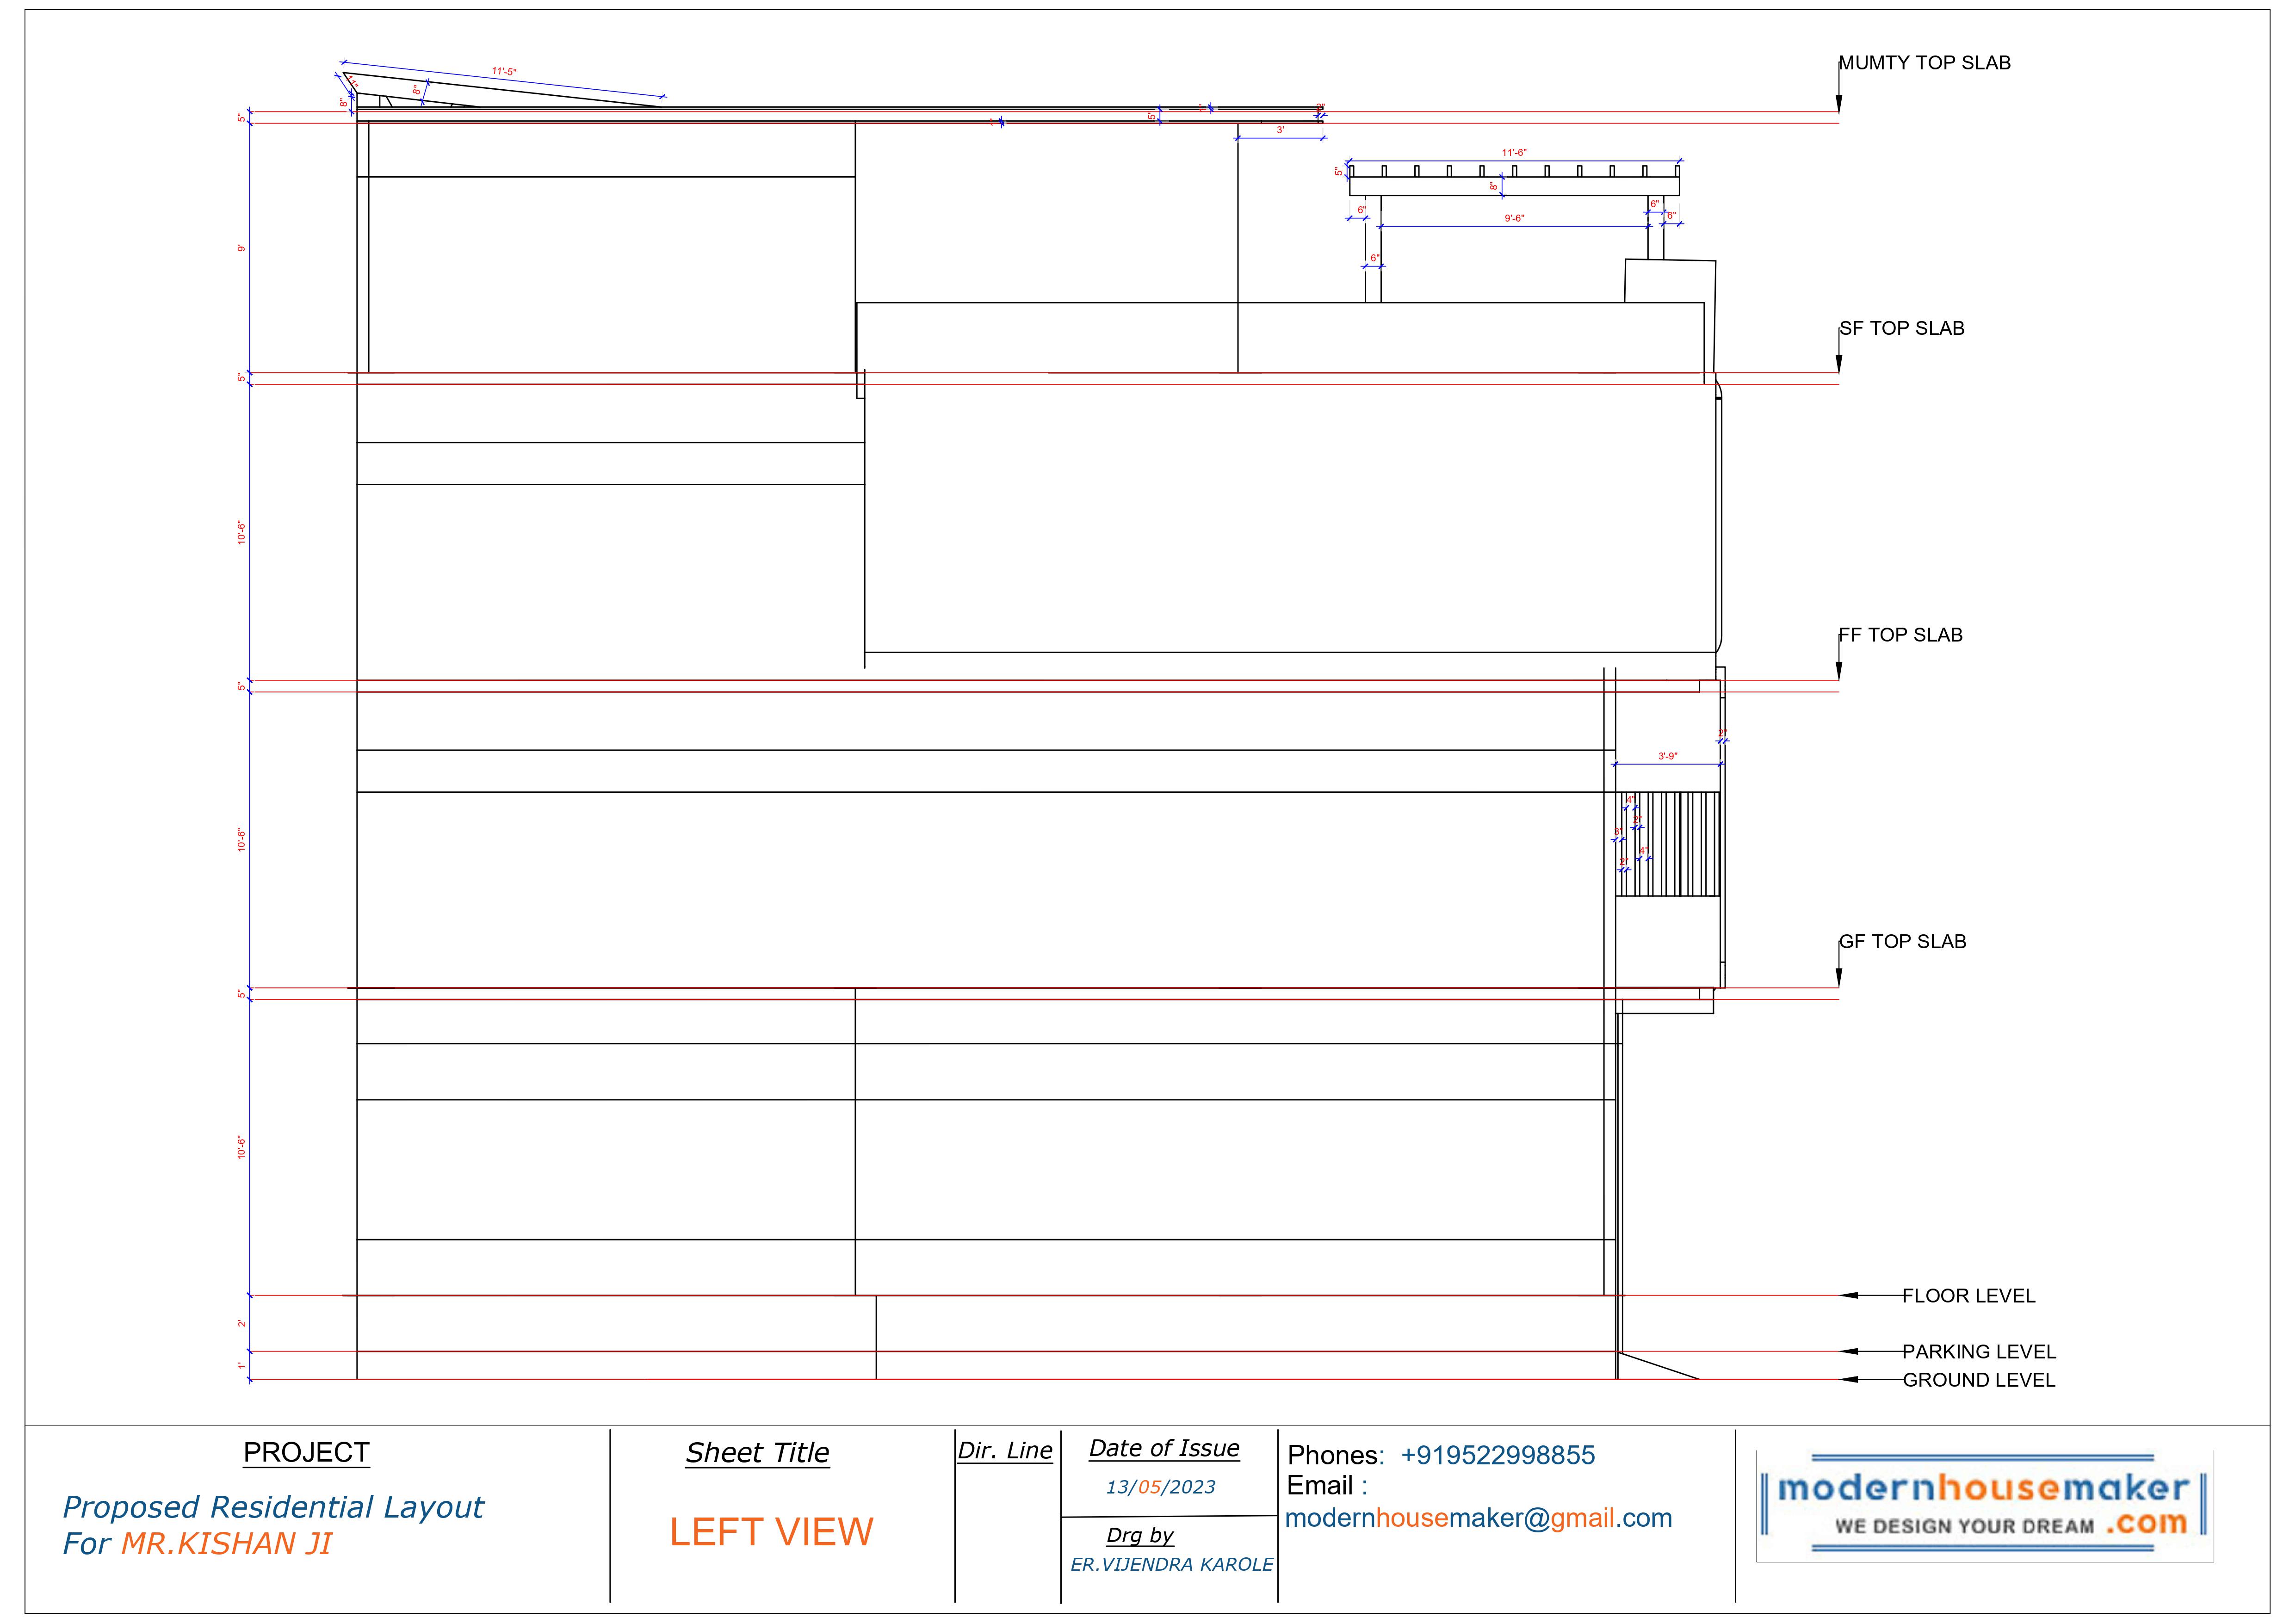The width and height of the screenshot is (2296, 1623).
Task: Click the down arrow under FF TOP SLAB
Action: click(1838, 671)
